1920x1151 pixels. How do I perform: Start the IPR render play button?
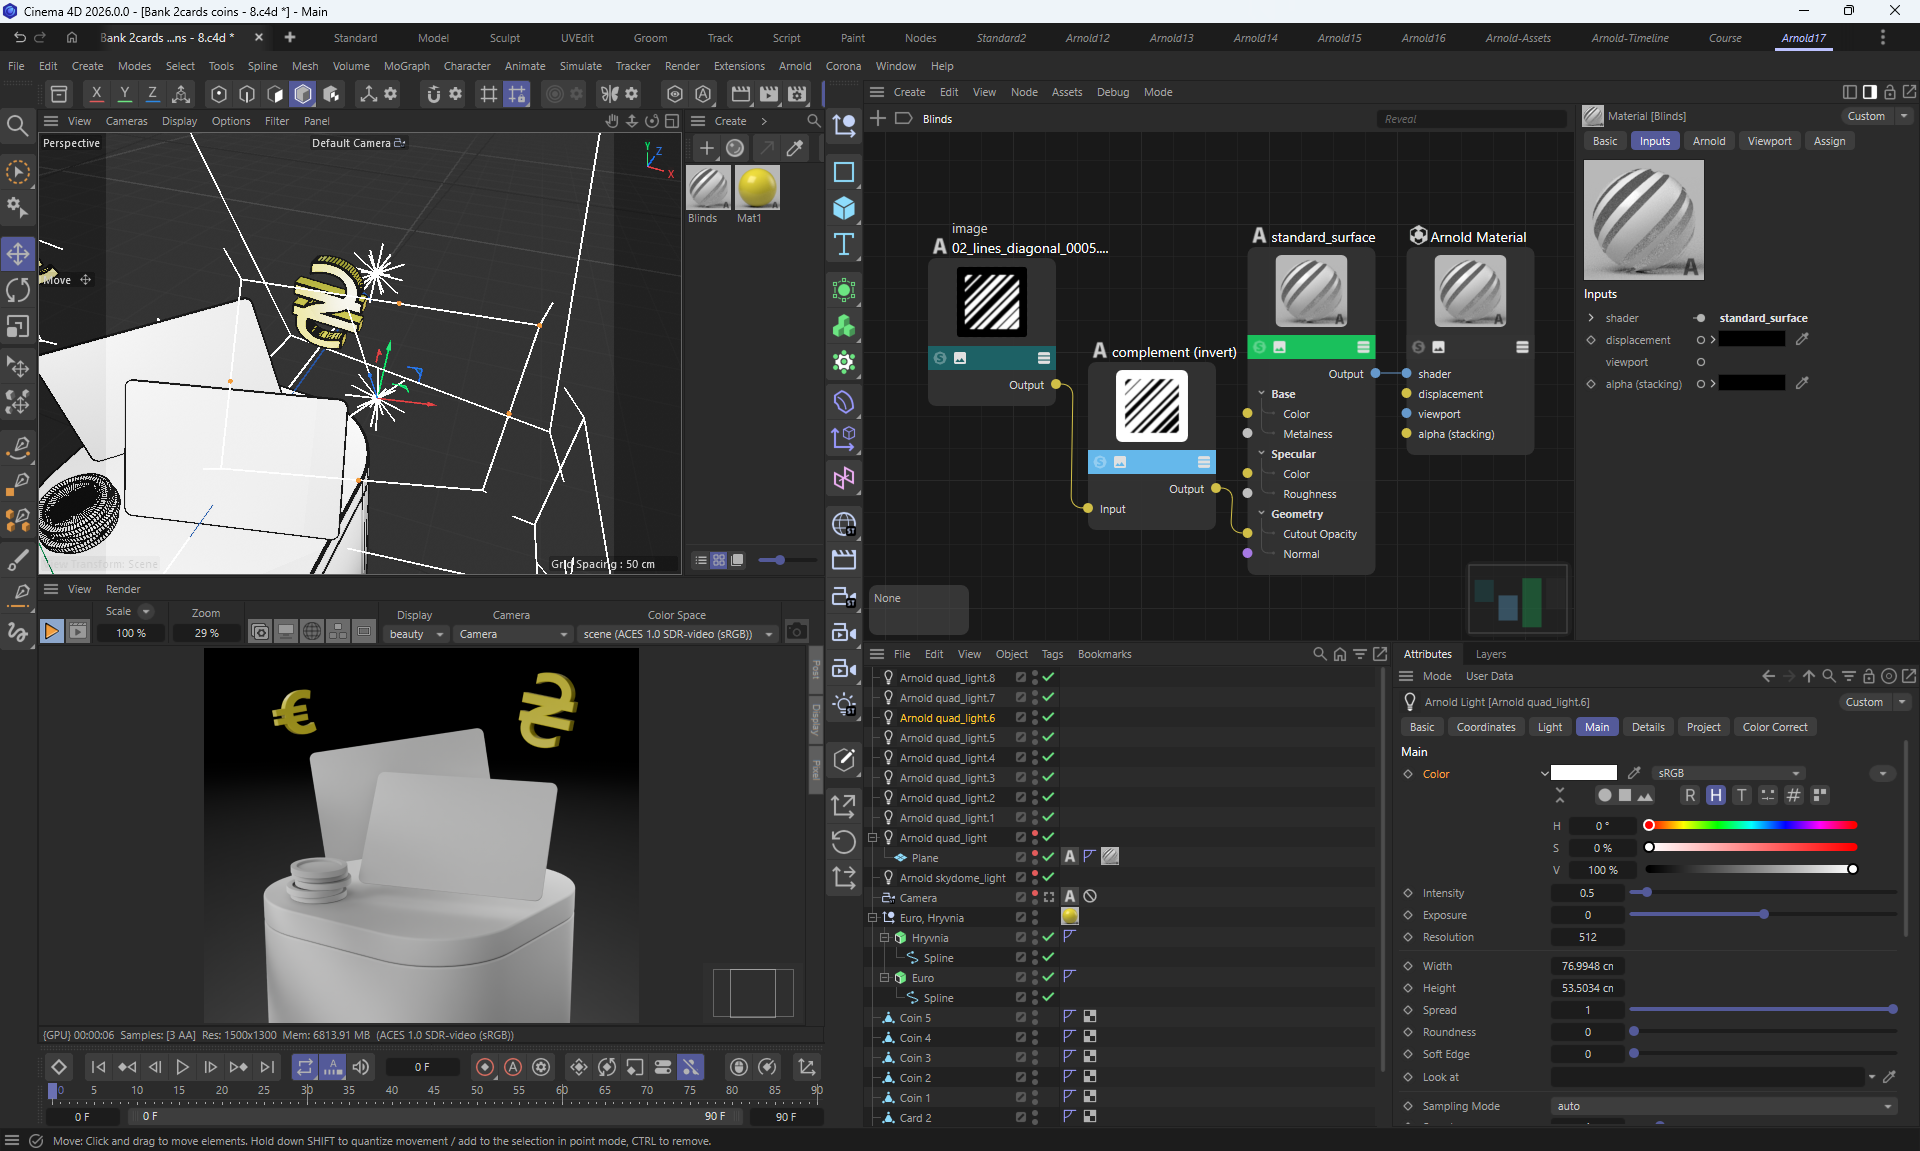pyautogui.click(x=51, y=632)
